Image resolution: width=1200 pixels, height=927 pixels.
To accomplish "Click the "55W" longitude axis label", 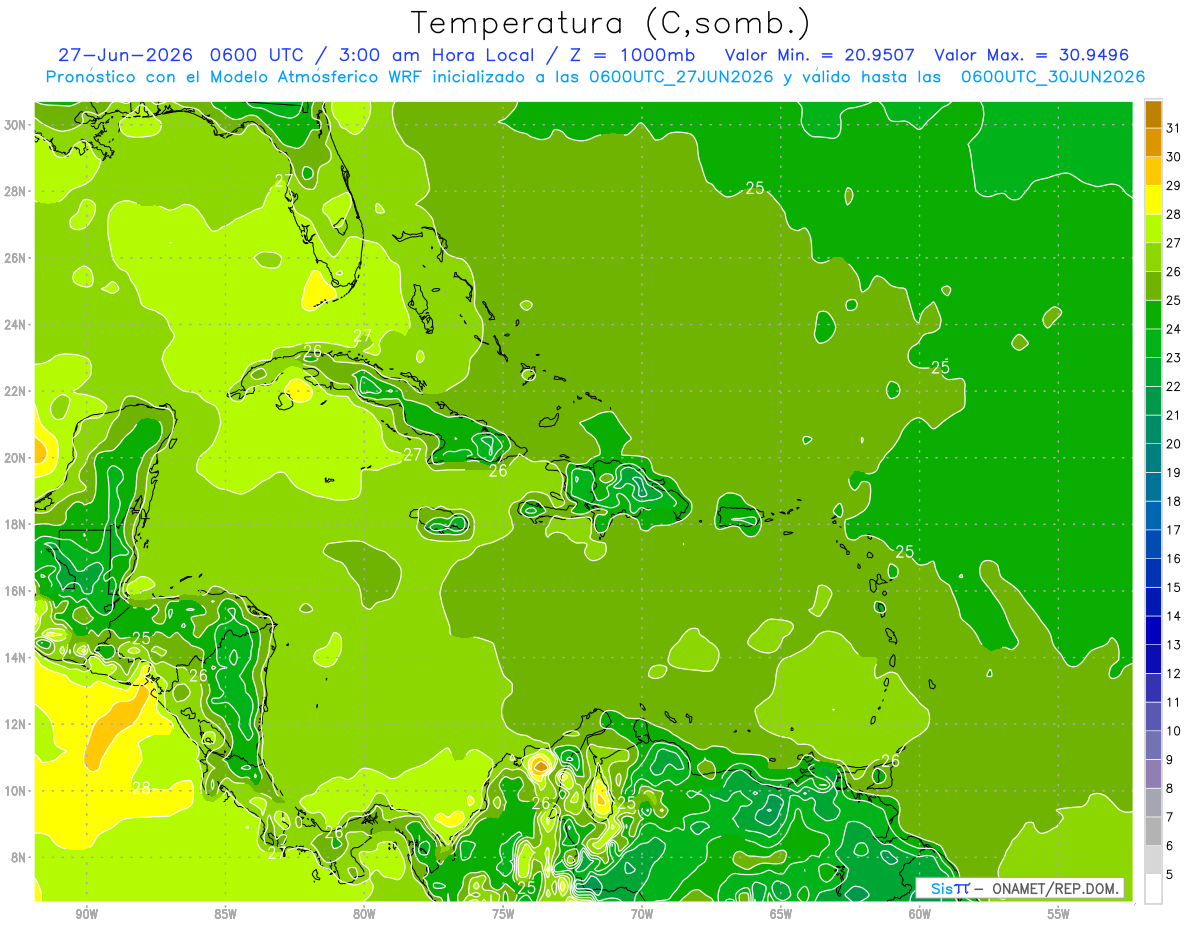I will tap(1059, 914).
